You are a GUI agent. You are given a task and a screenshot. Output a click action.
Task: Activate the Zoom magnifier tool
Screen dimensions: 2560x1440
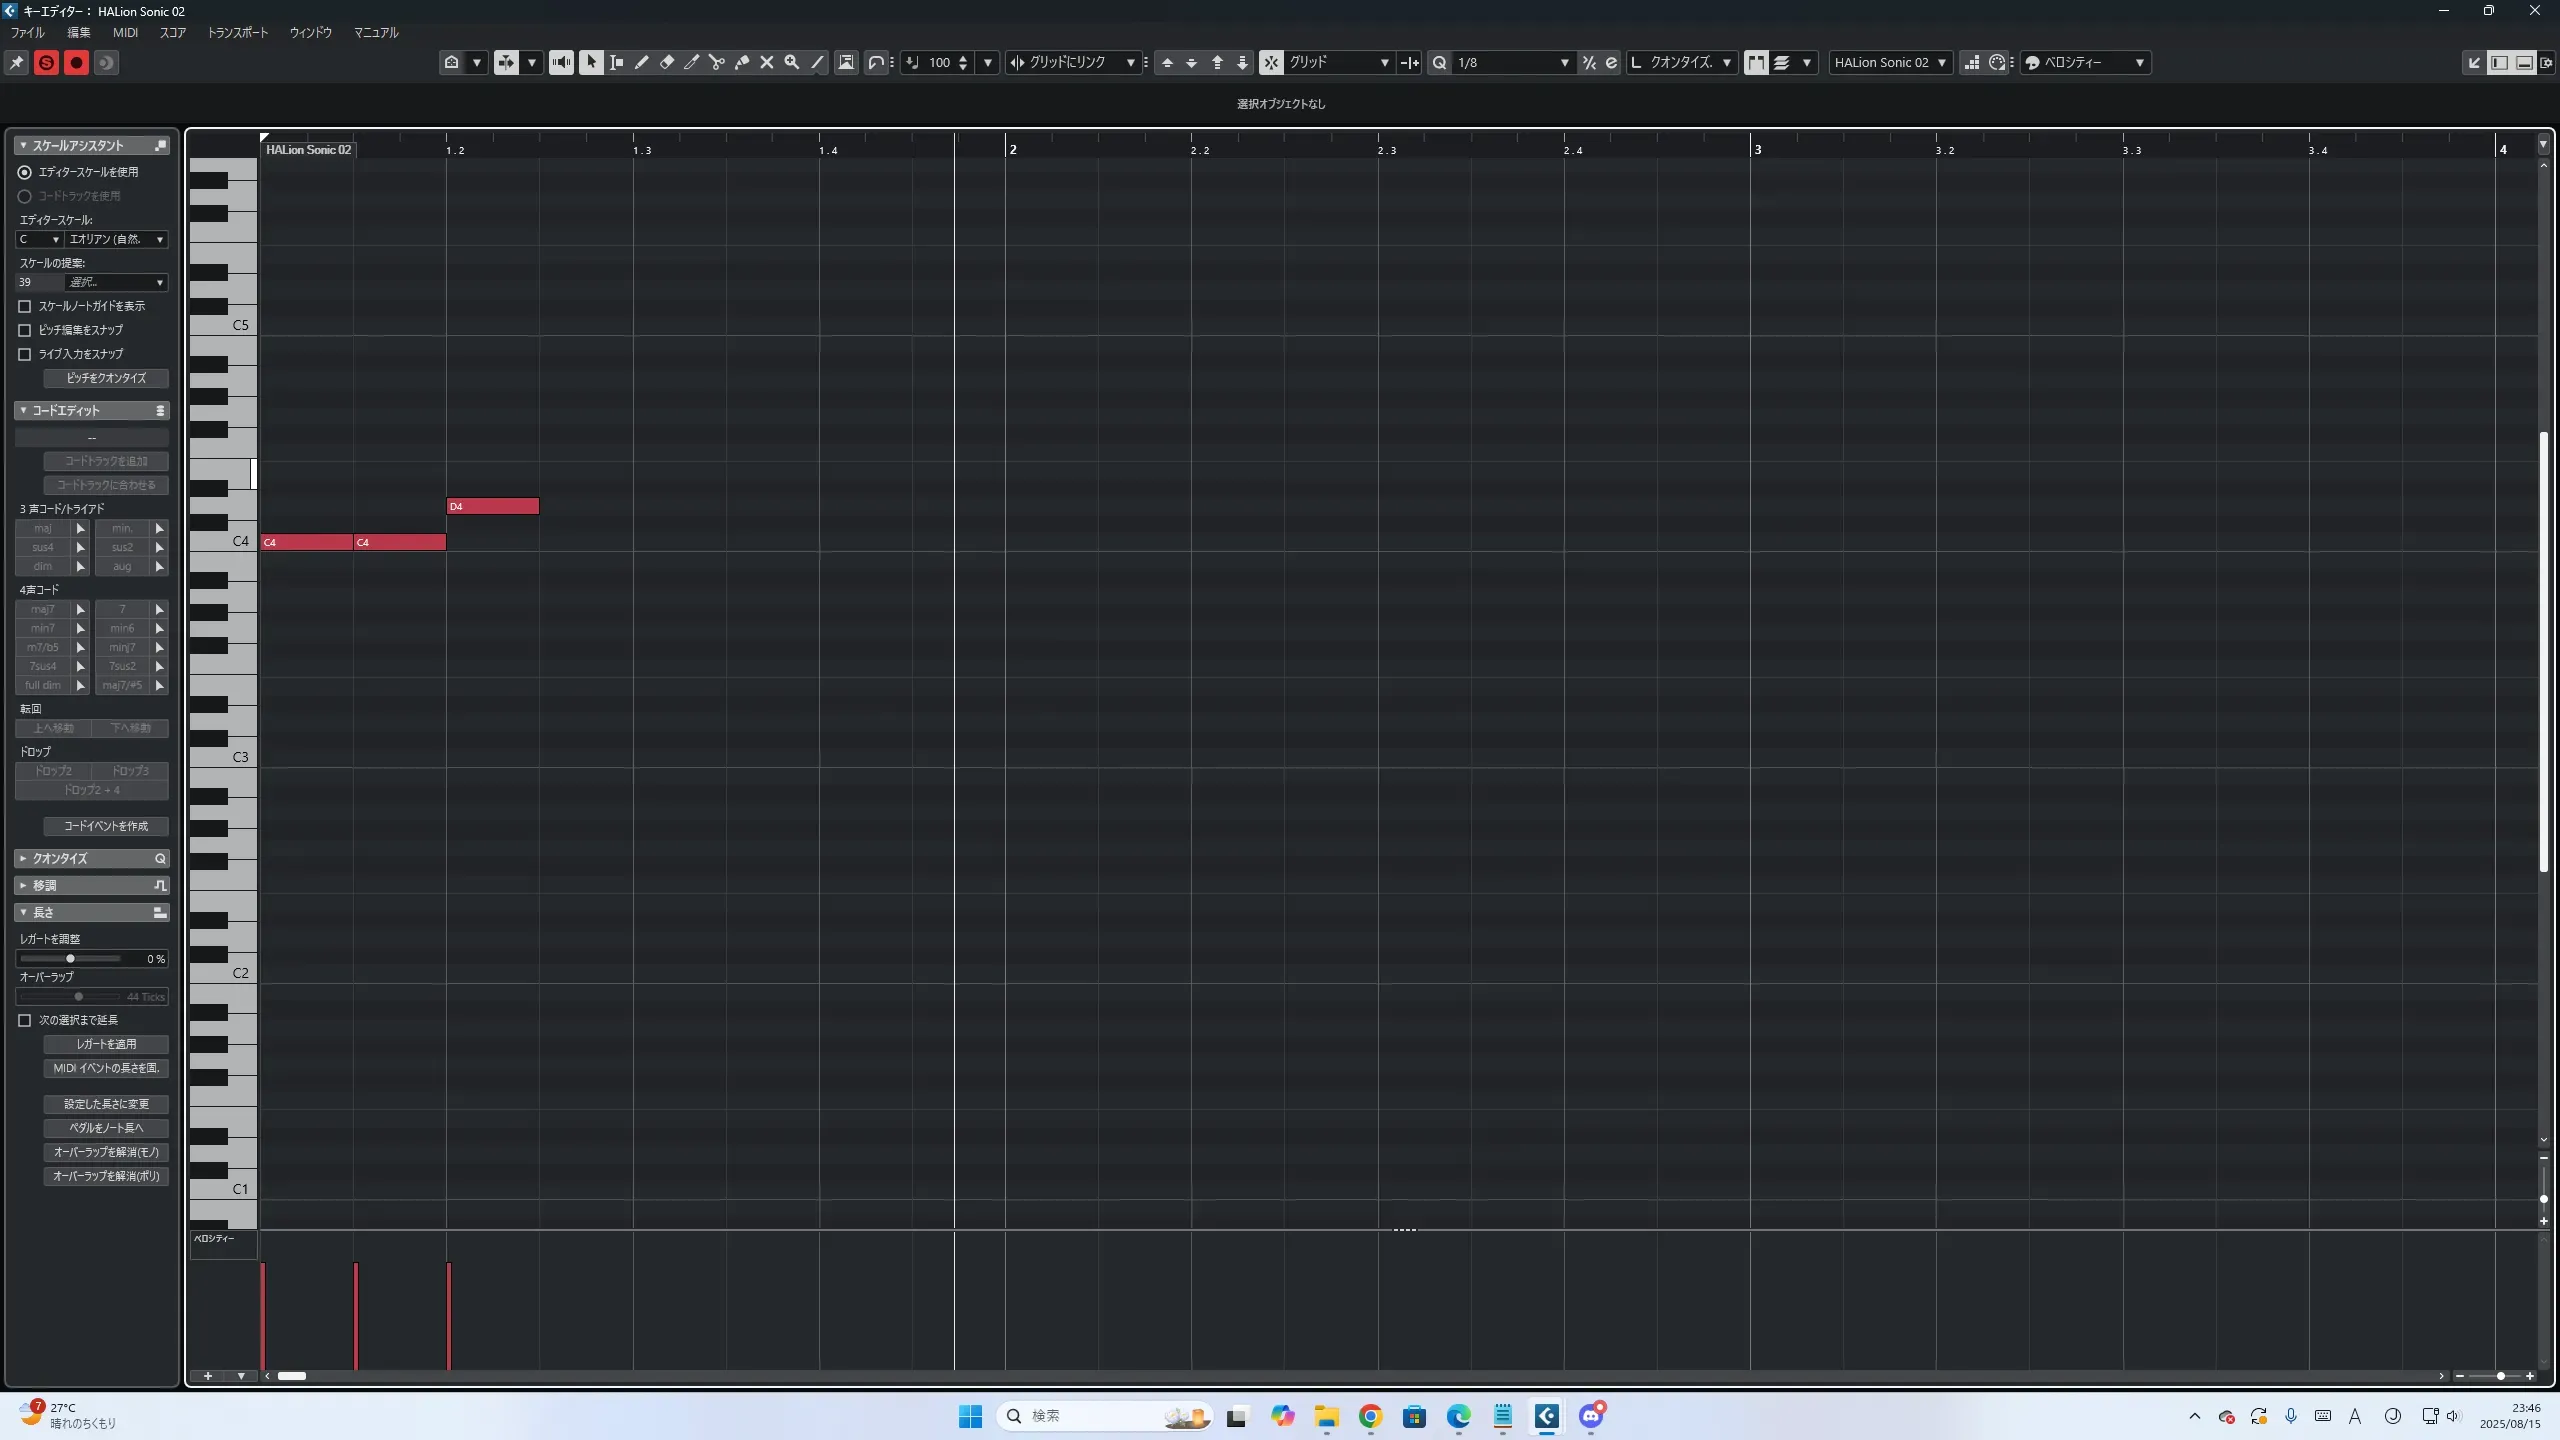pyautogui.click(x=792, y=62)
